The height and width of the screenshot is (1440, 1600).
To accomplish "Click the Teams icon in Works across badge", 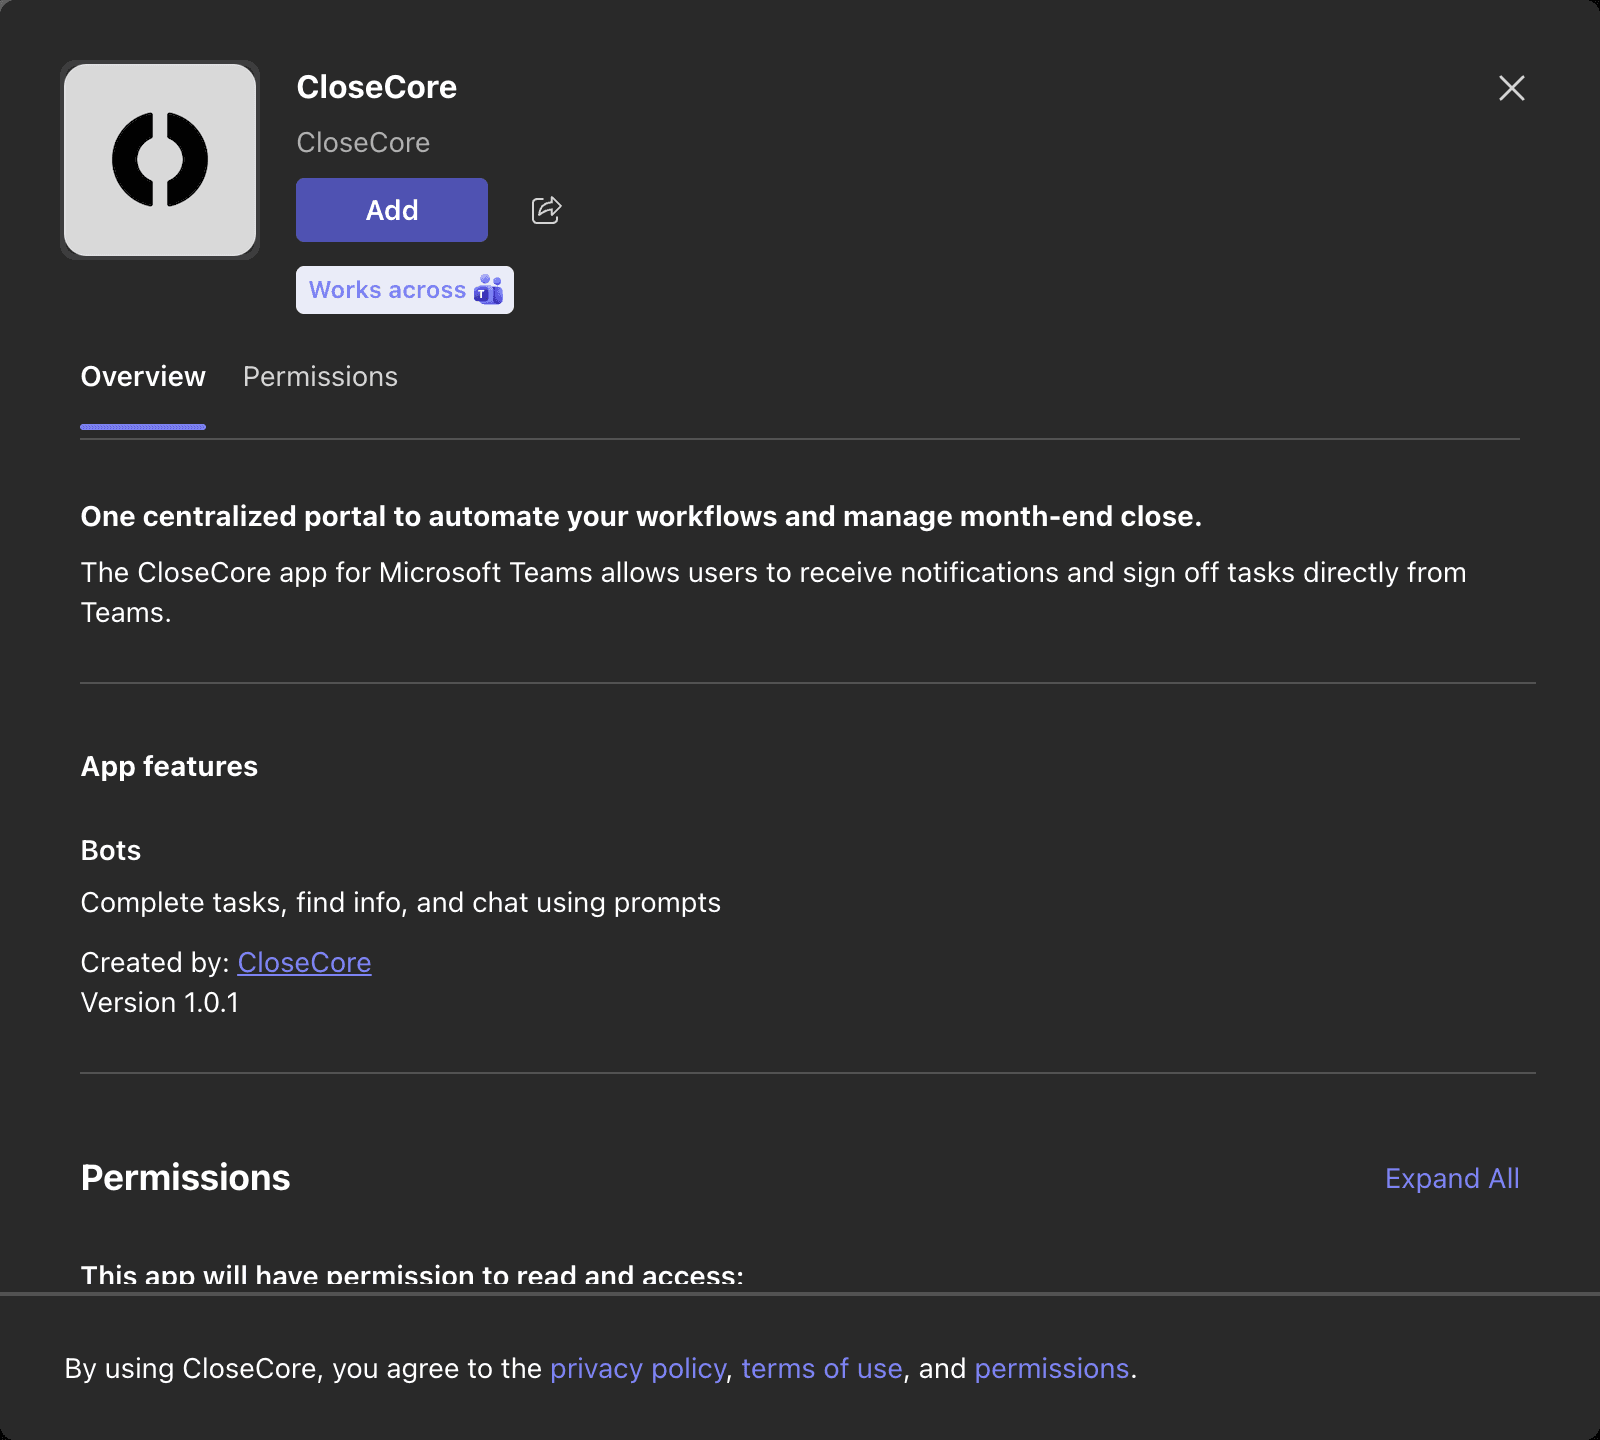I will [x=488, y=290].
